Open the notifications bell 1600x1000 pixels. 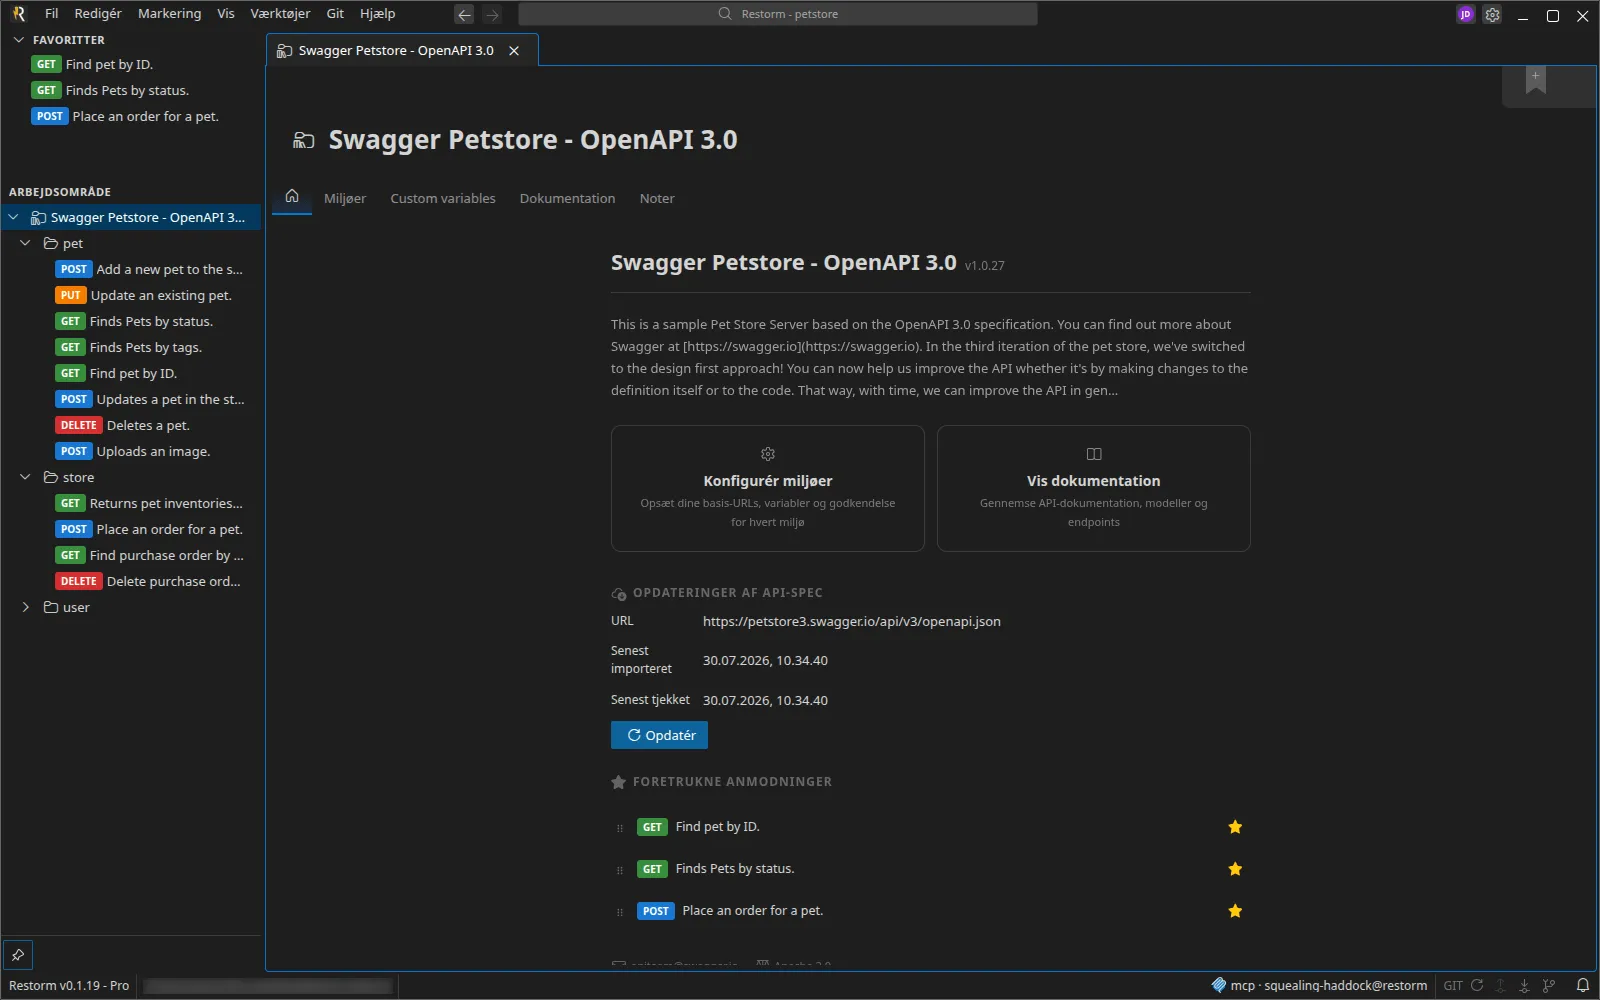pos(1583,985)
